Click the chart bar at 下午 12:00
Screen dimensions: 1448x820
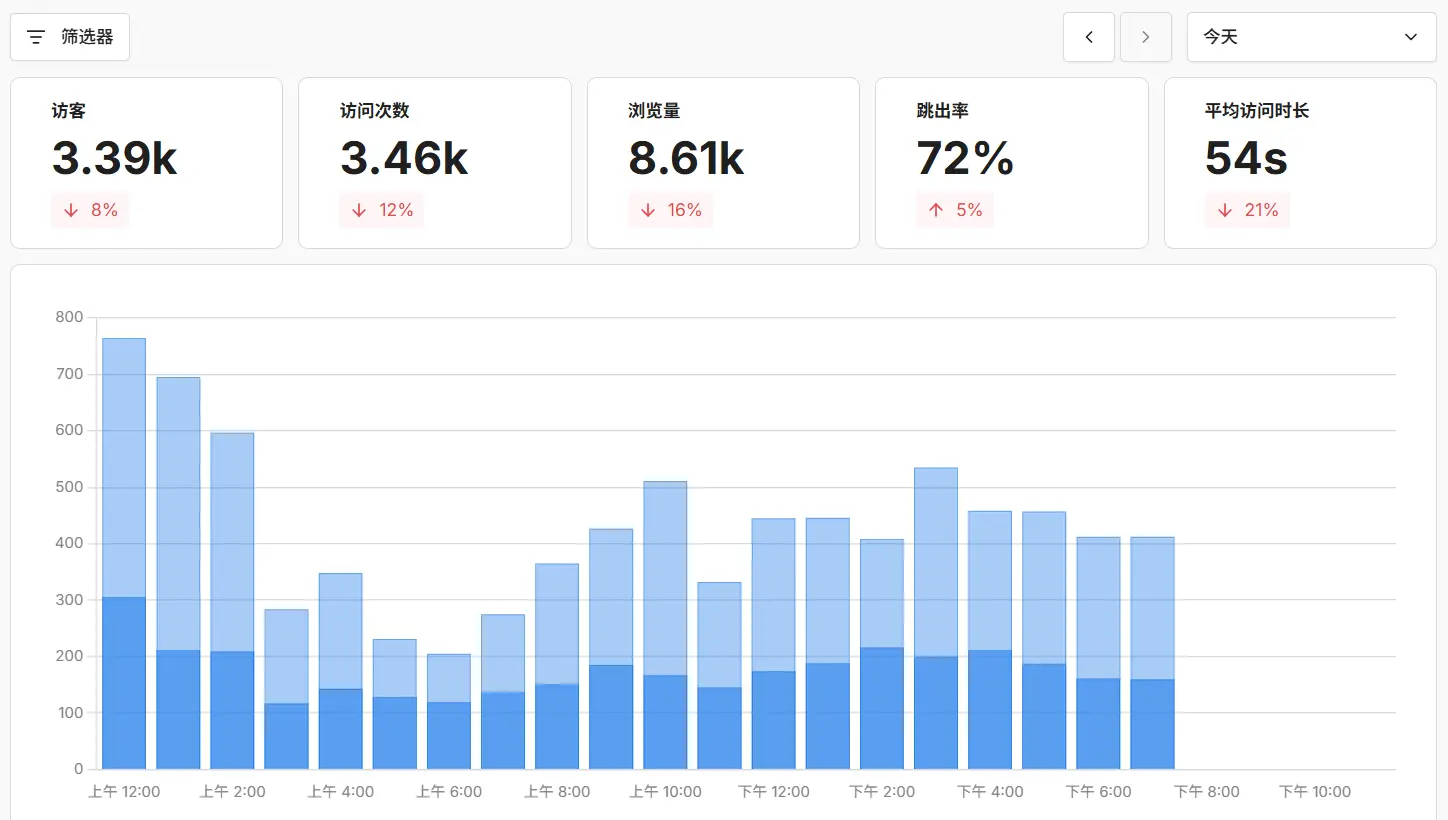773,644
